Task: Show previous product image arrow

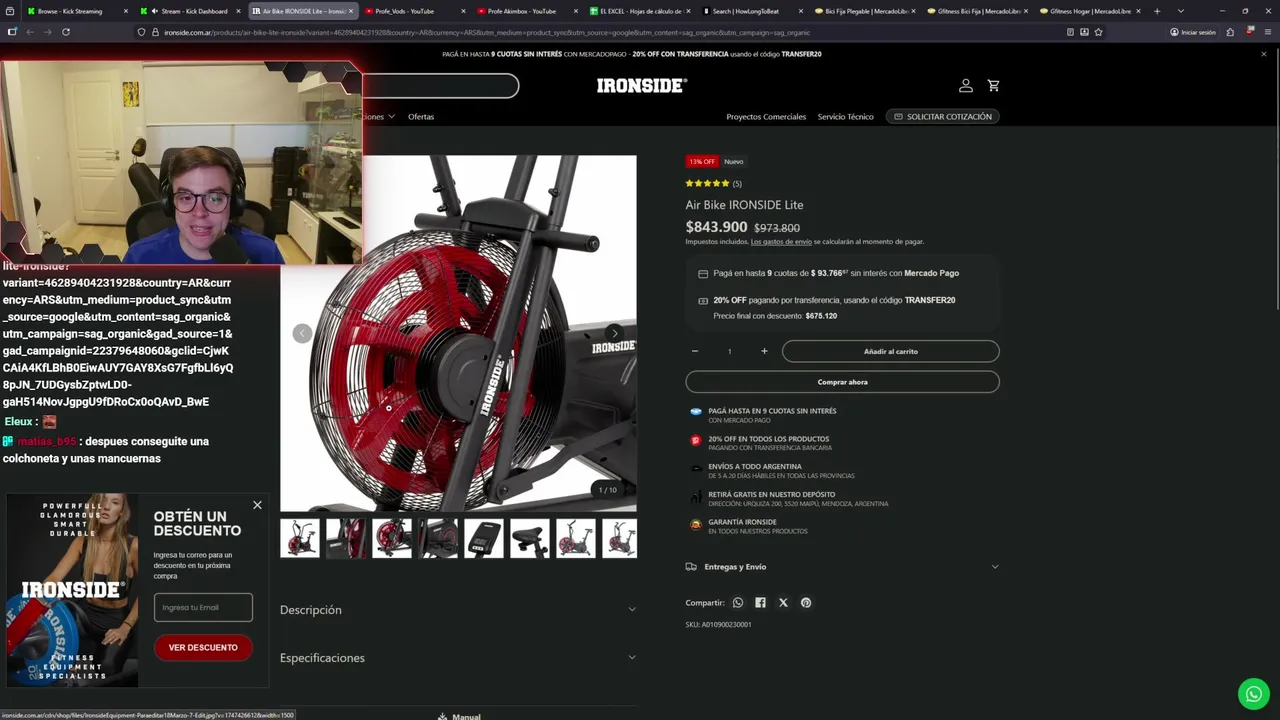Action: pyautogui.click(x=302, y=334)
